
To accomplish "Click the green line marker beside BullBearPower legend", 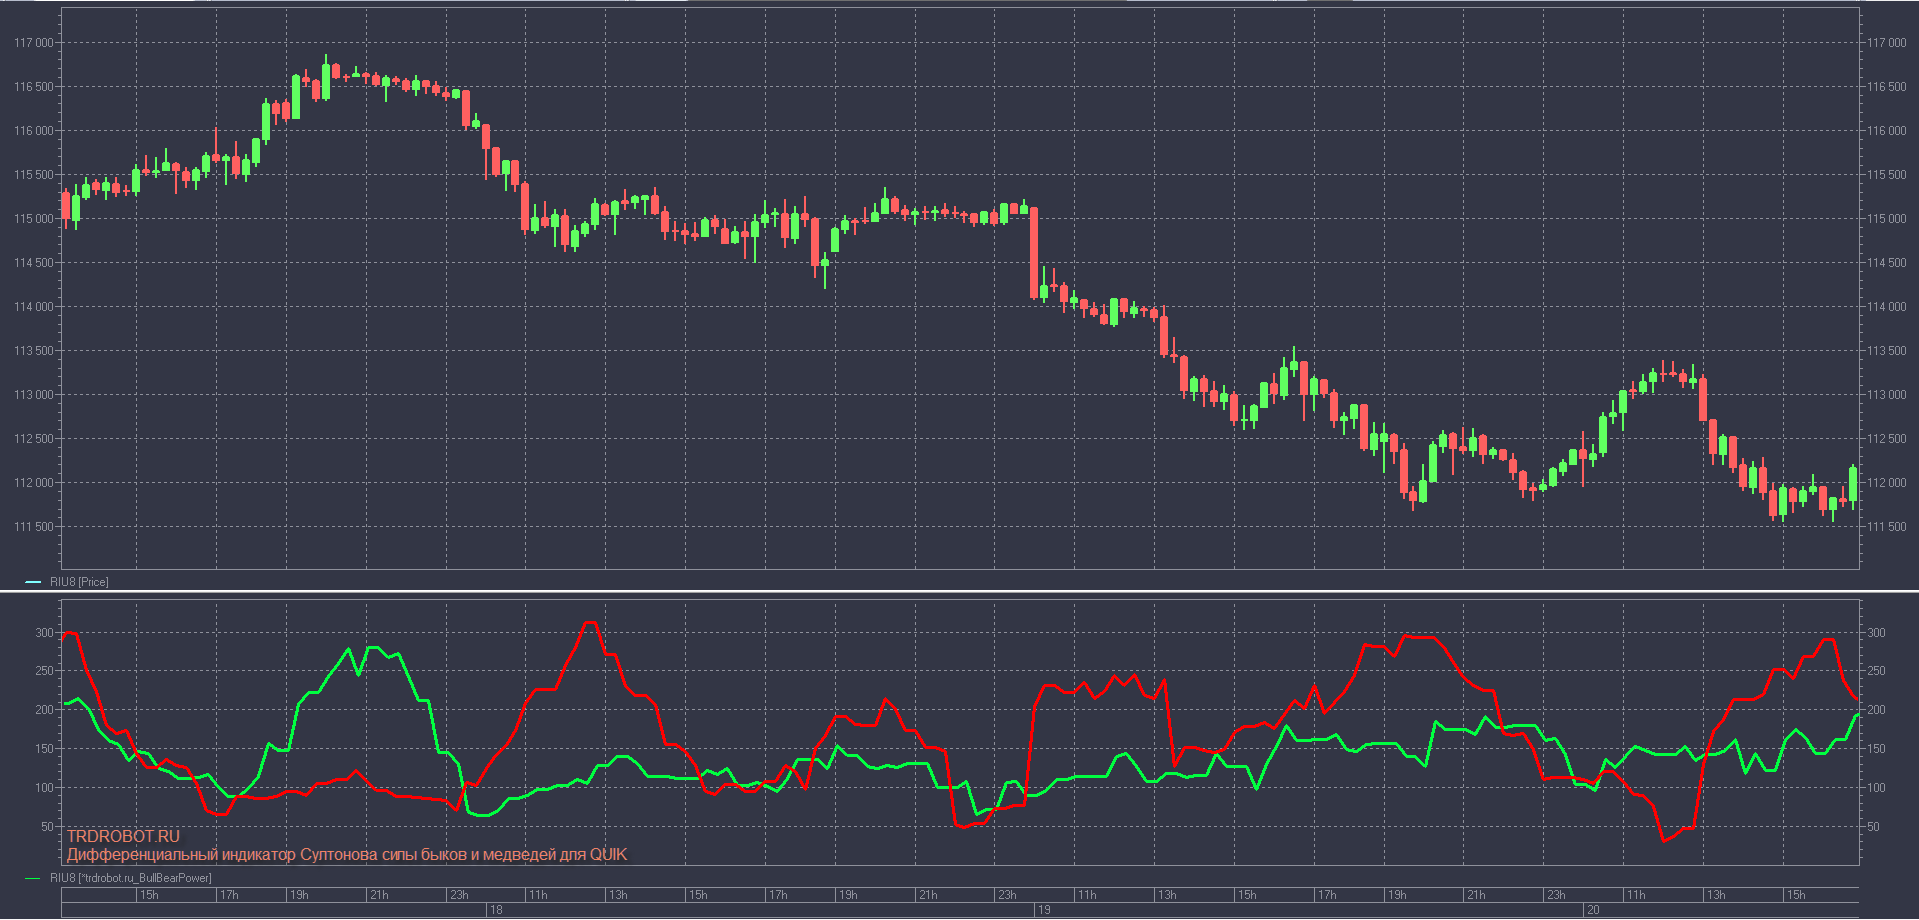I will coord(33,879).
